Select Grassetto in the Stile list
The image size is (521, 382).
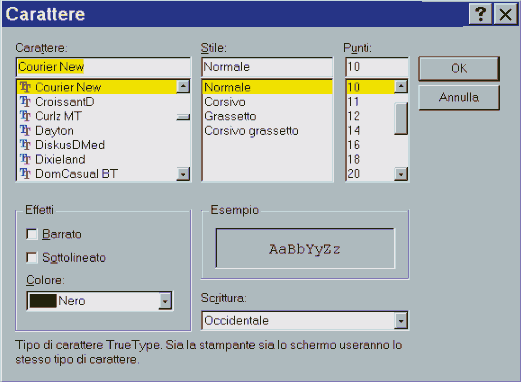[x=230, y=116]
